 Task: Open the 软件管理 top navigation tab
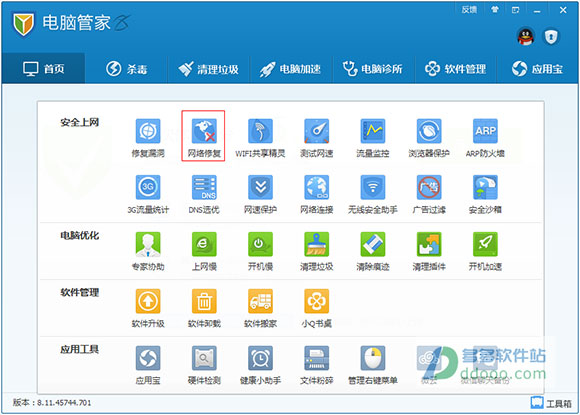pyautogui.click(x=455, y=68)
